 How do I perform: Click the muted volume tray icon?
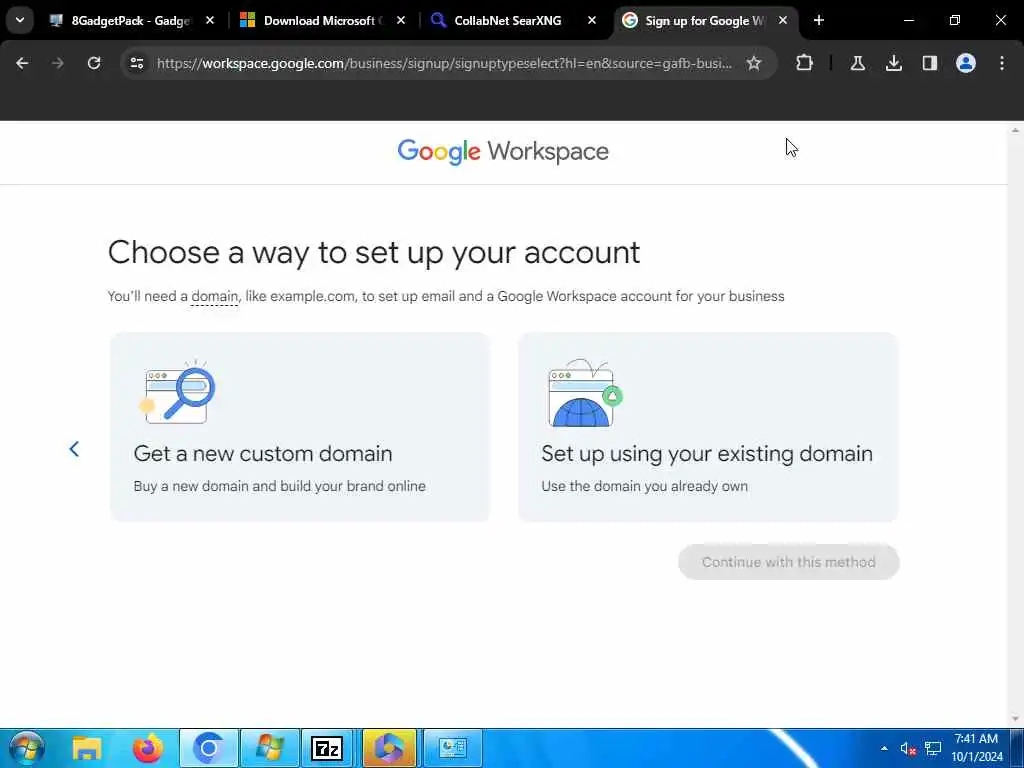tap(908, 748)
